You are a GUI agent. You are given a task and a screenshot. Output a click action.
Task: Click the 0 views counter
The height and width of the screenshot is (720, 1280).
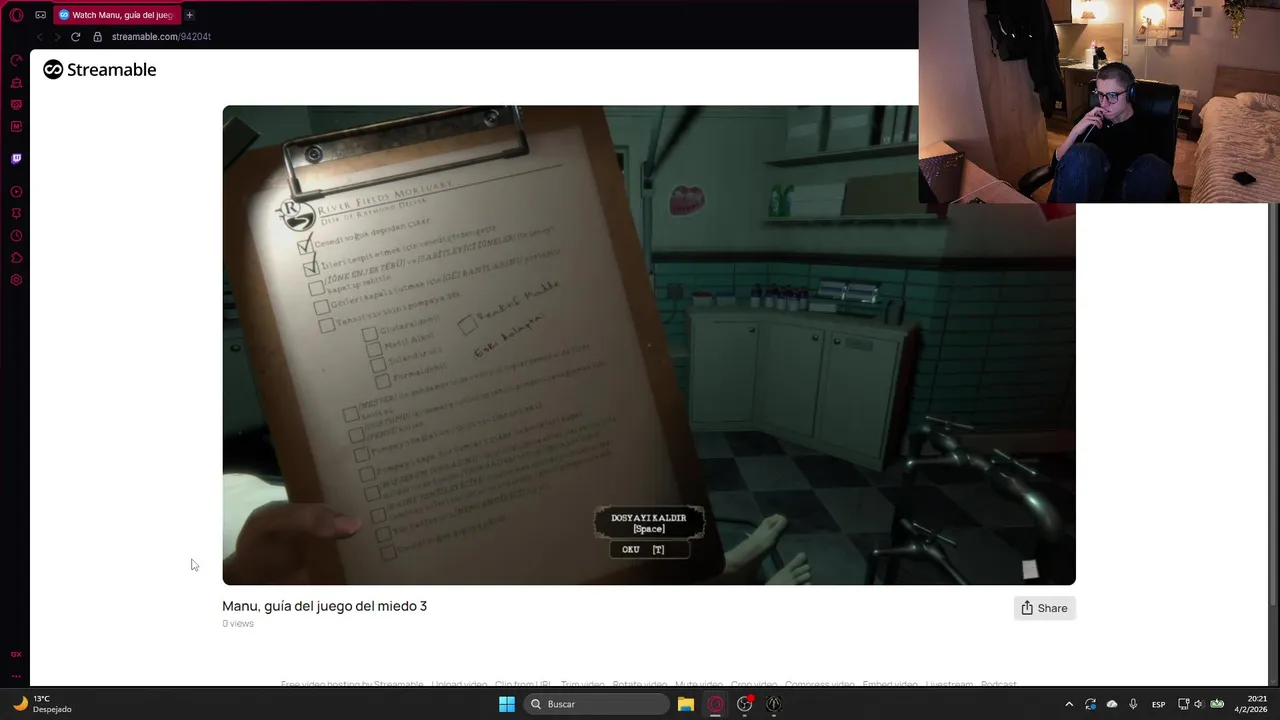238,624
